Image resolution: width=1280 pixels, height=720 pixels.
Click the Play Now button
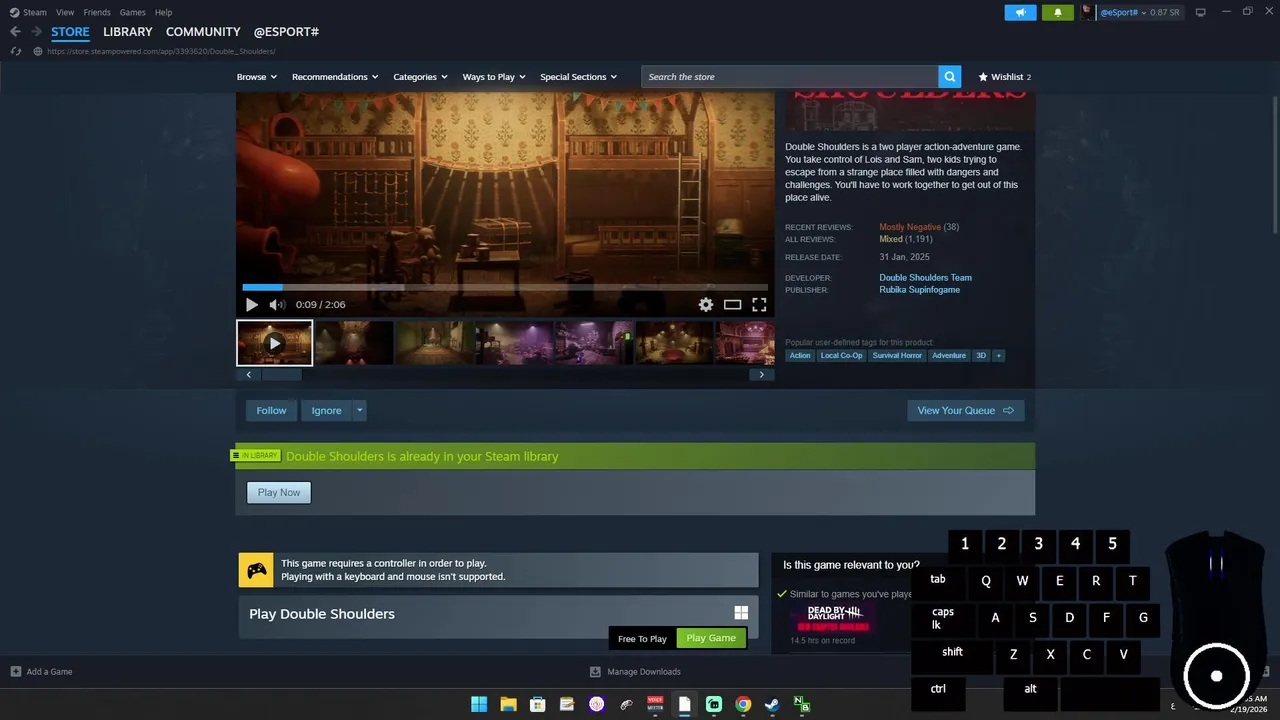279,492
